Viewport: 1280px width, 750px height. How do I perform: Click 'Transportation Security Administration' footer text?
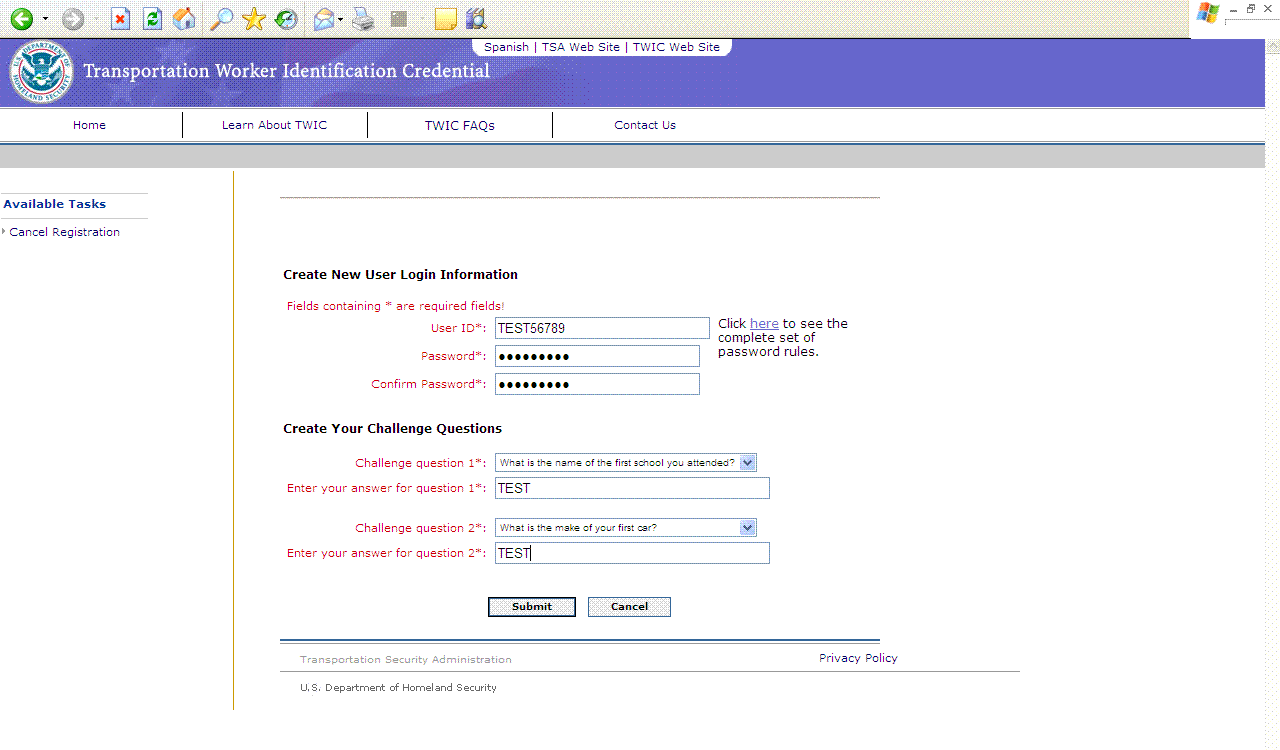click(406, 660)
